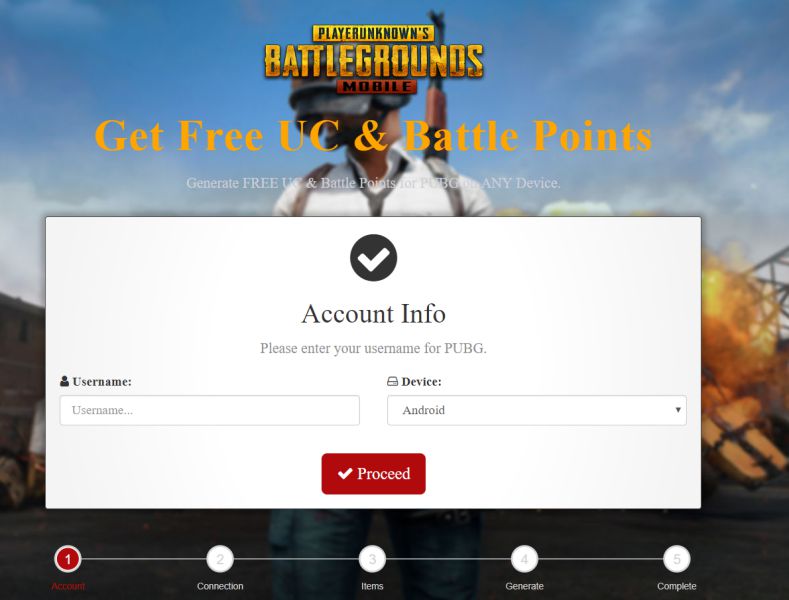This screenshot has height=600, width=789.
Task: Select step 2 Connection circle
Action: click(220, 559)
